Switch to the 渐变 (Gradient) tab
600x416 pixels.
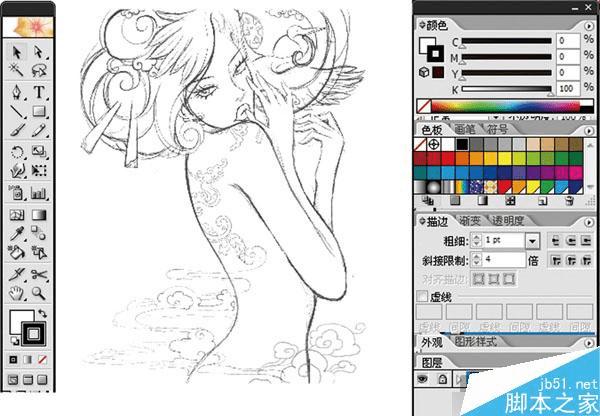pyautogui.click(x=470, y=221)
